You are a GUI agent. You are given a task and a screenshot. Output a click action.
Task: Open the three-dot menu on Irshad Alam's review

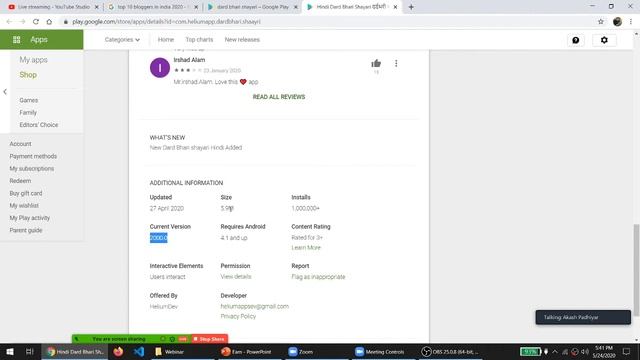click(x=396, y=63)
